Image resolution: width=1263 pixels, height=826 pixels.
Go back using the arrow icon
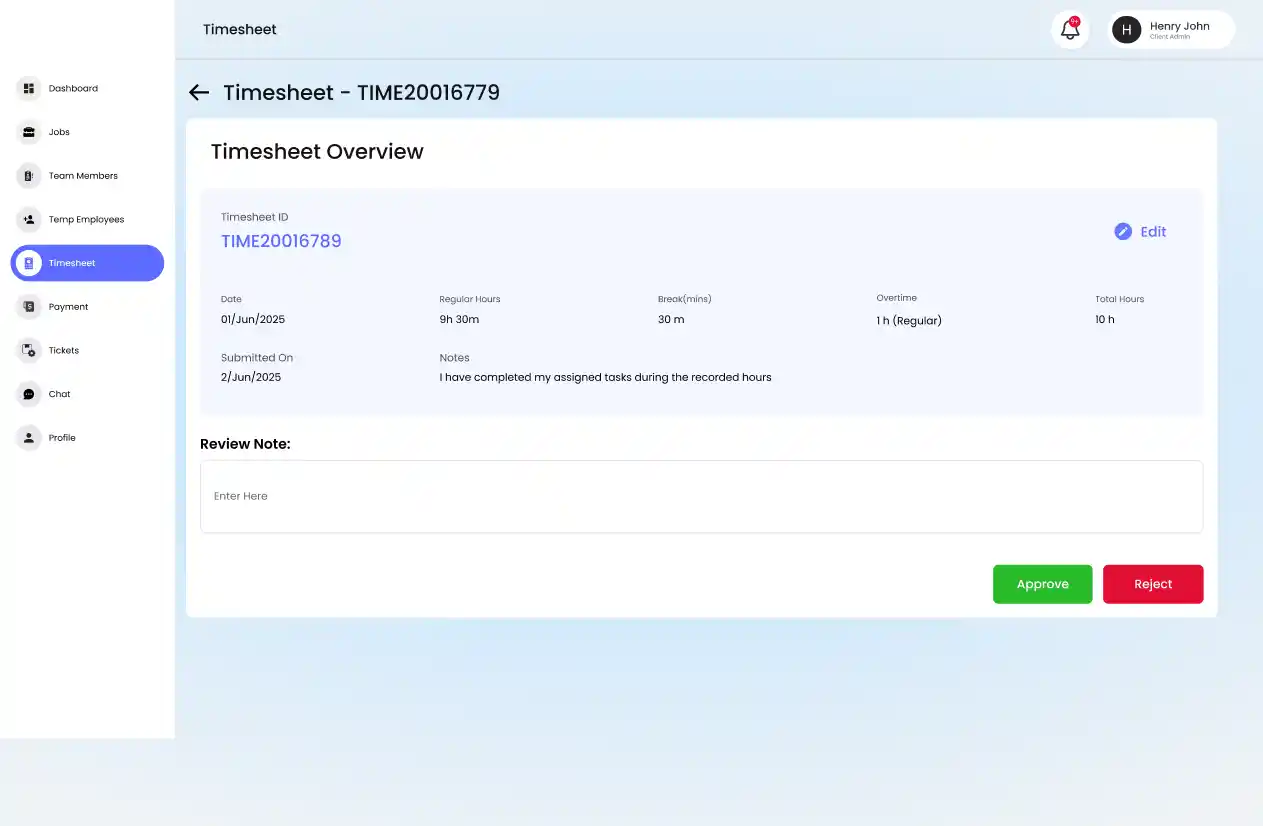(x=198, y=92)
